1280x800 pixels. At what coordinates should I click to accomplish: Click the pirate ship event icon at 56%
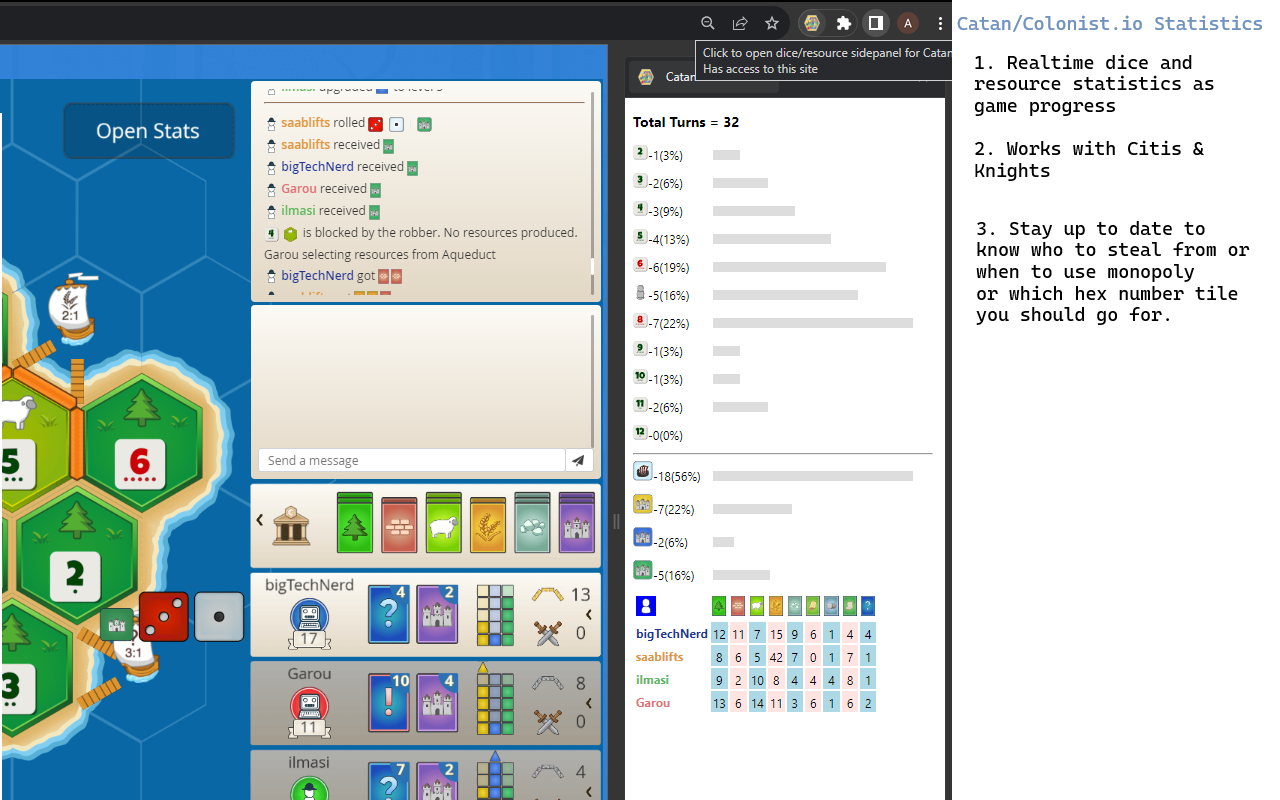point(643,471)
